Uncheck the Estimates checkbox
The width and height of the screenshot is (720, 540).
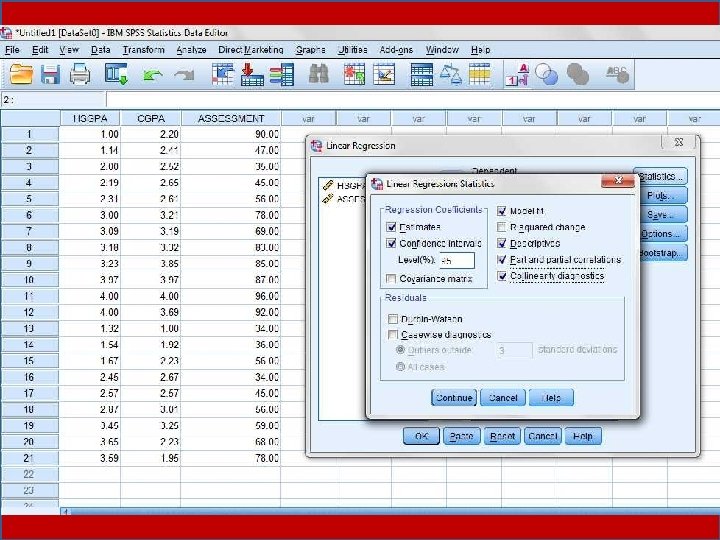click(391, 227)
